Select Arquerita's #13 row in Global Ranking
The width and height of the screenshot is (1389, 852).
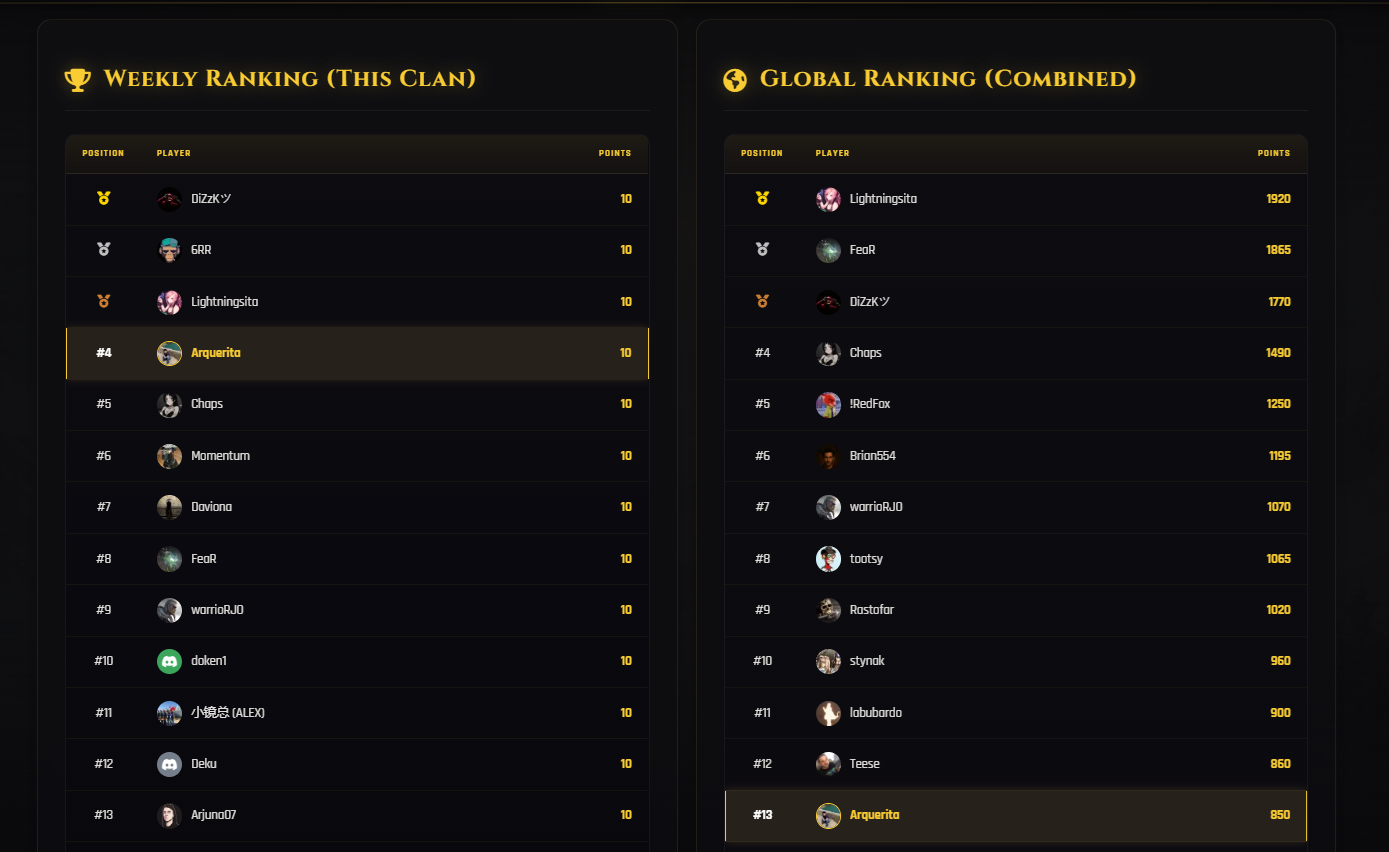point(1015,815)
